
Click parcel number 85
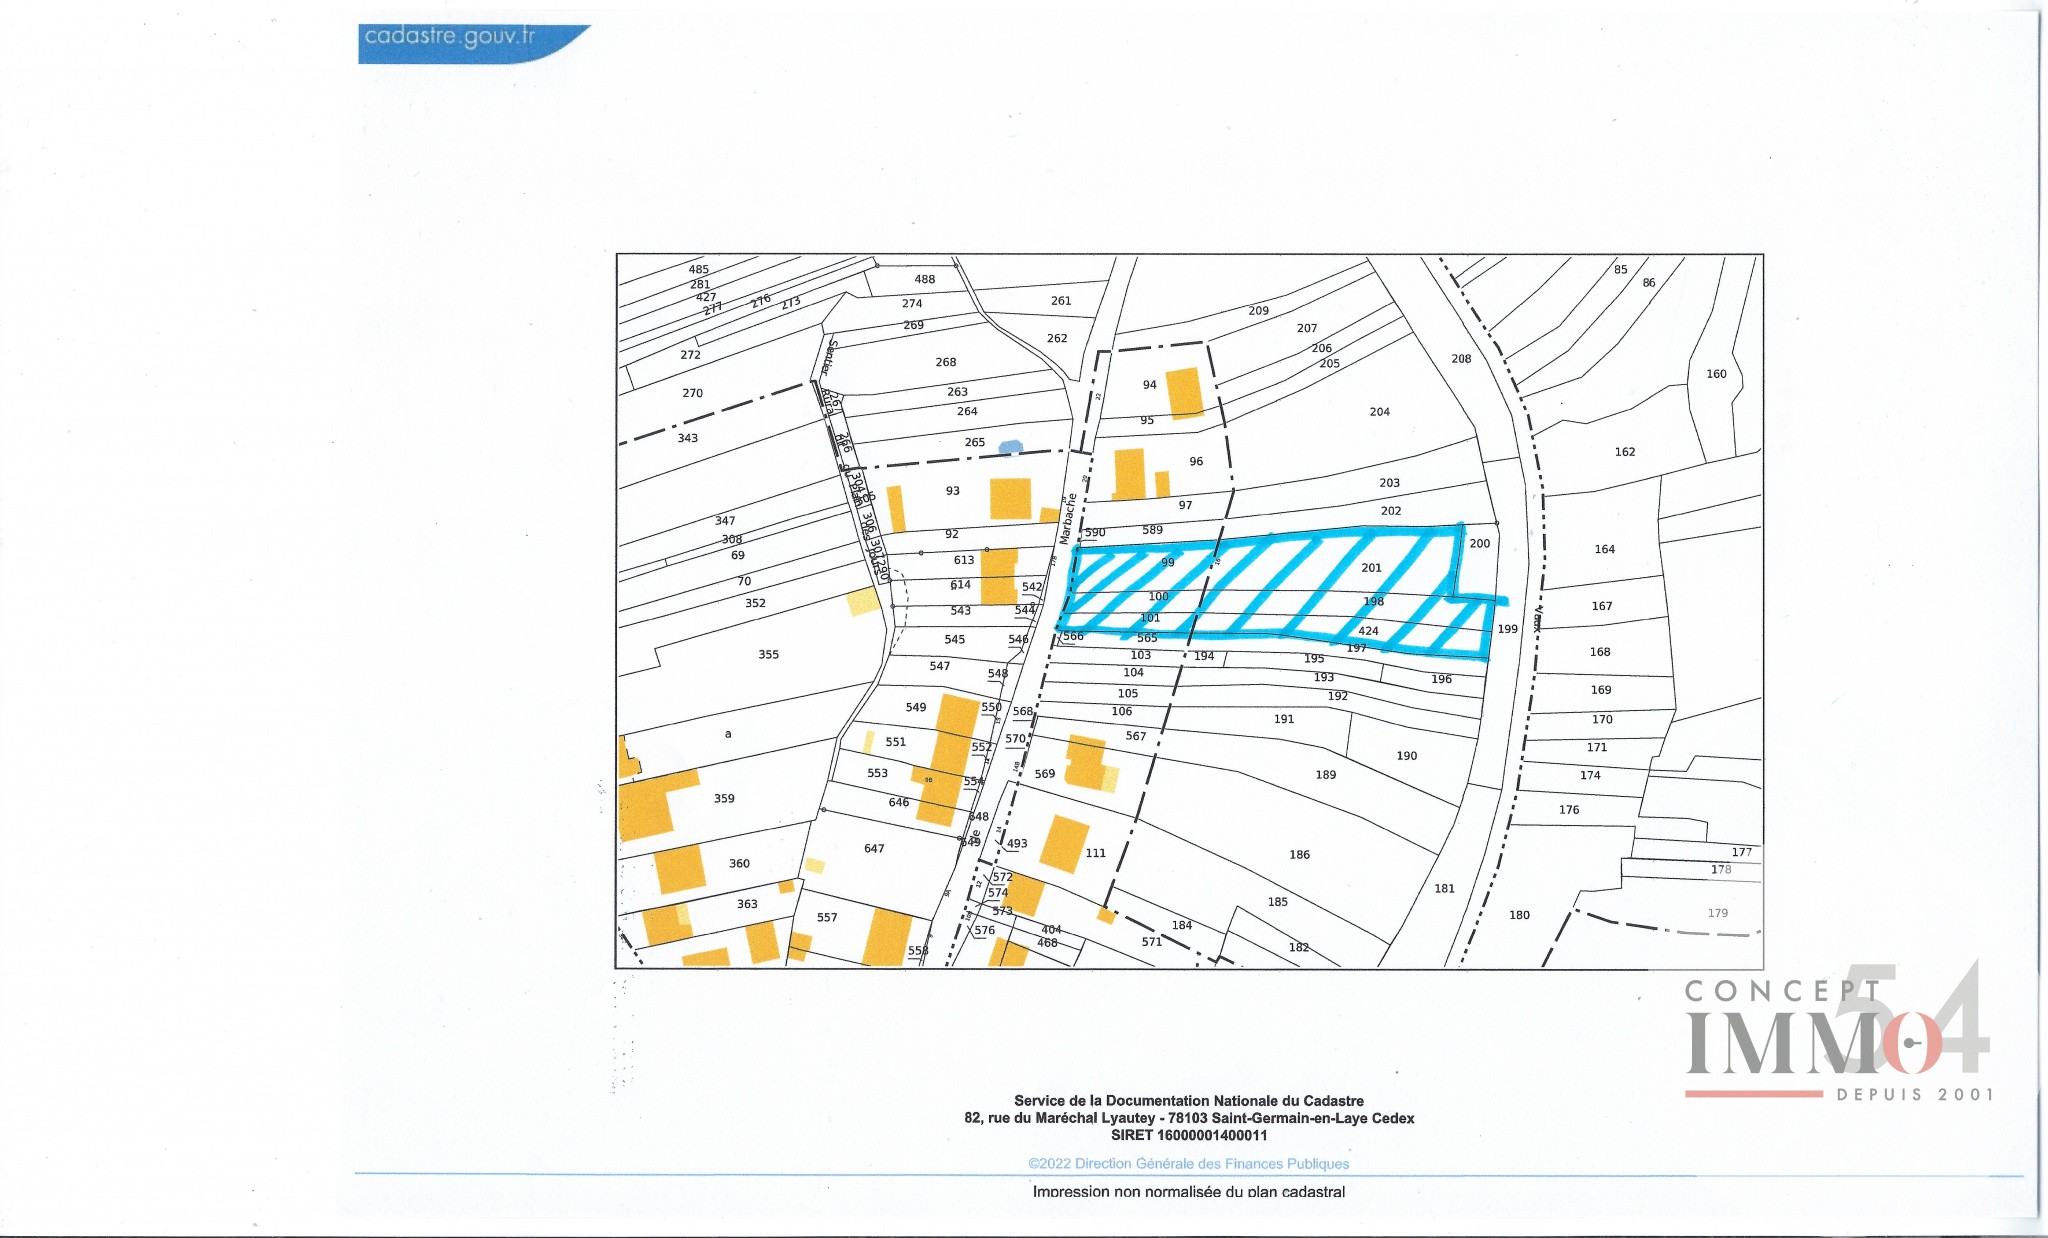tap(1621, 270)
